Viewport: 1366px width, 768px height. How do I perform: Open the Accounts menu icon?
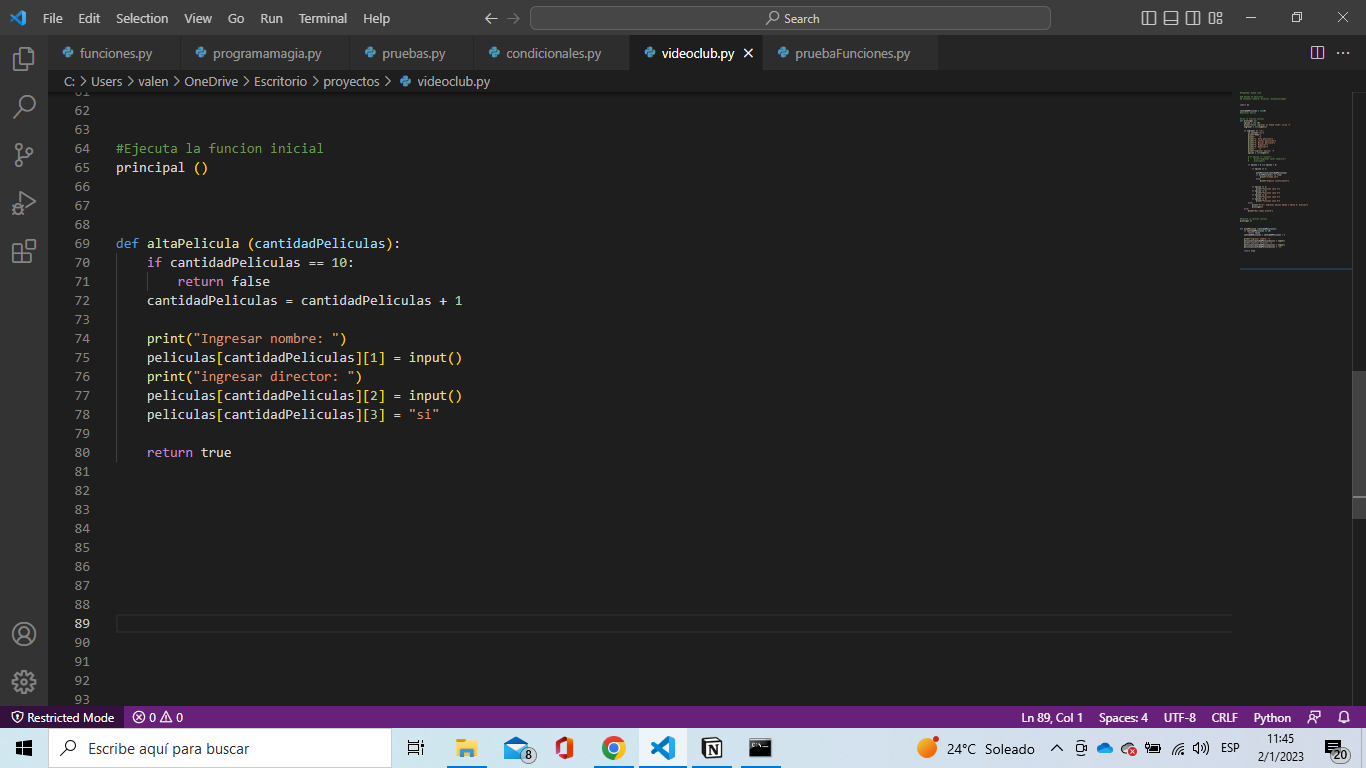coord(24,634)
